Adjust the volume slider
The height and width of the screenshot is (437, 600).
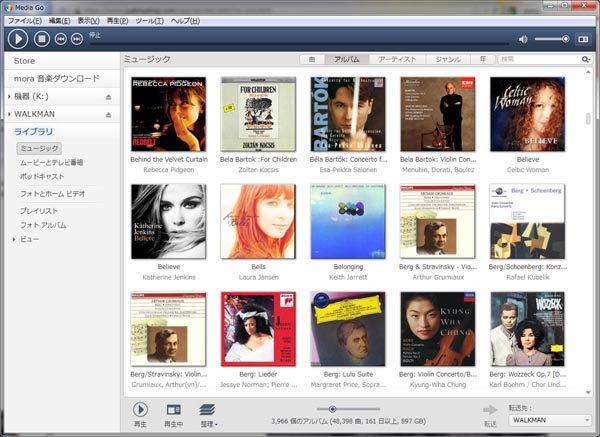552,39
